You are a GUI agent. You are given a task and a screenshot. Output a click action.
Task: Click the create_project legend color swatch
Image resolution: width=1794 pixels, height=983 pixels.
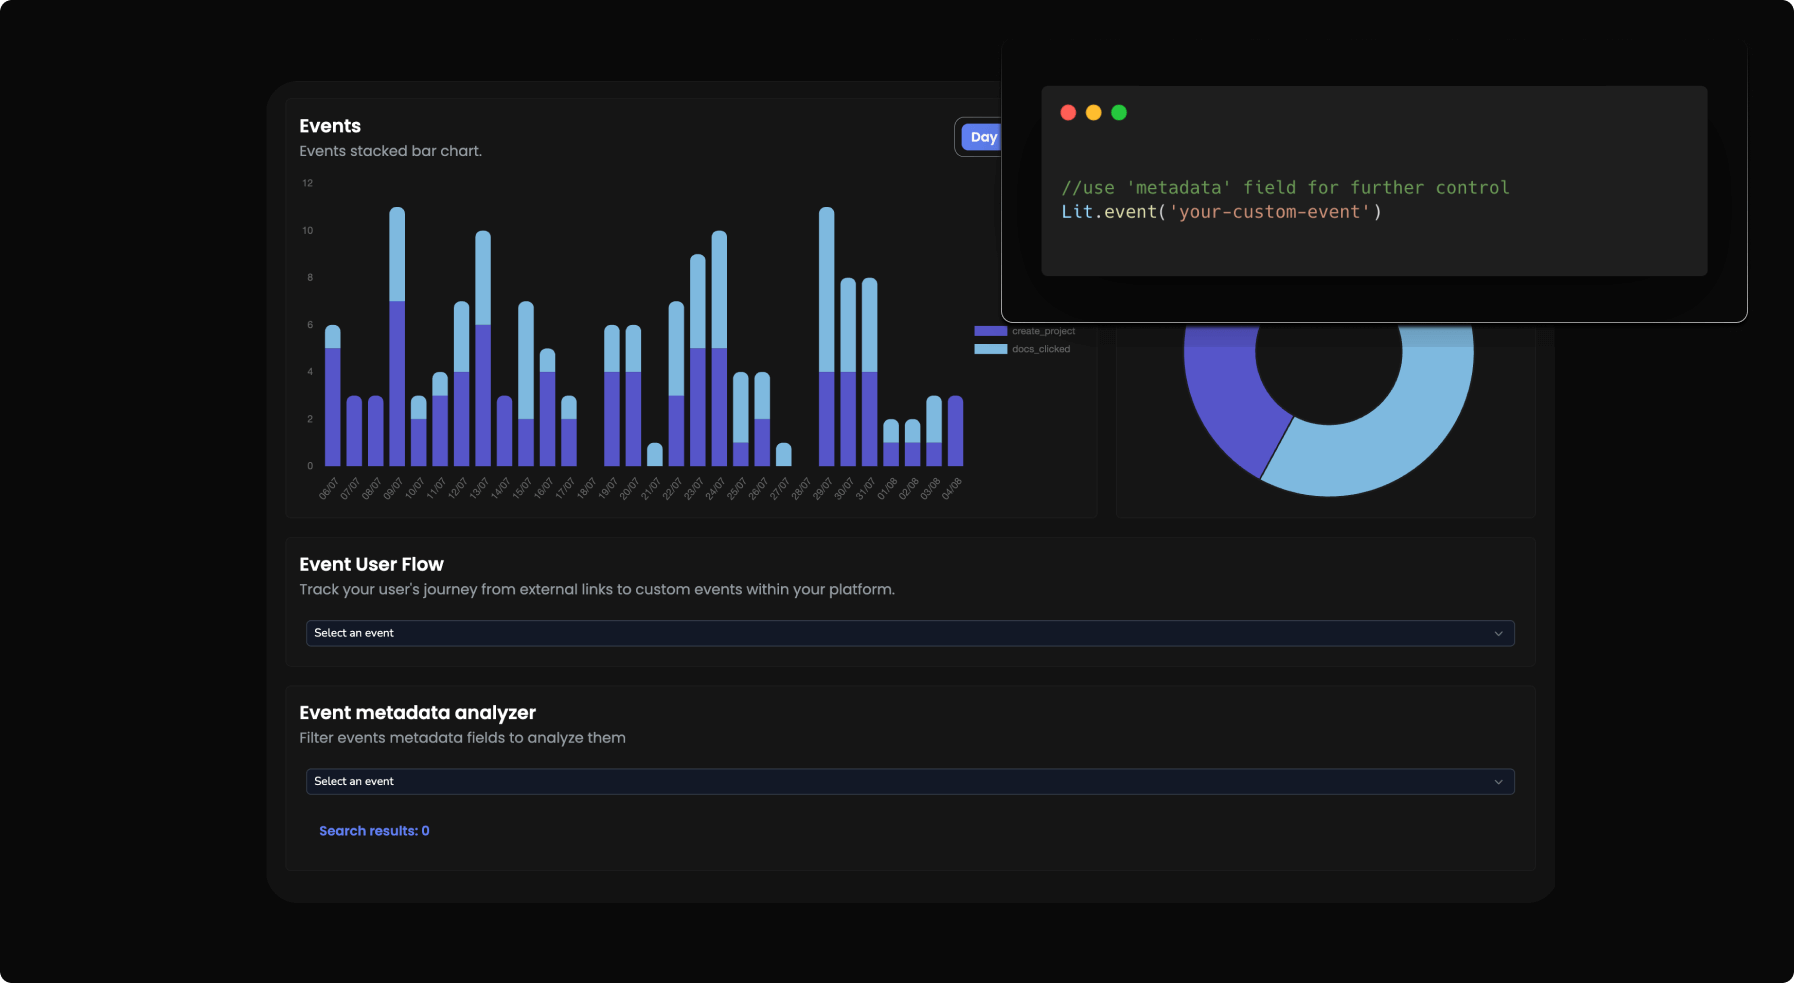coord(990,331)
